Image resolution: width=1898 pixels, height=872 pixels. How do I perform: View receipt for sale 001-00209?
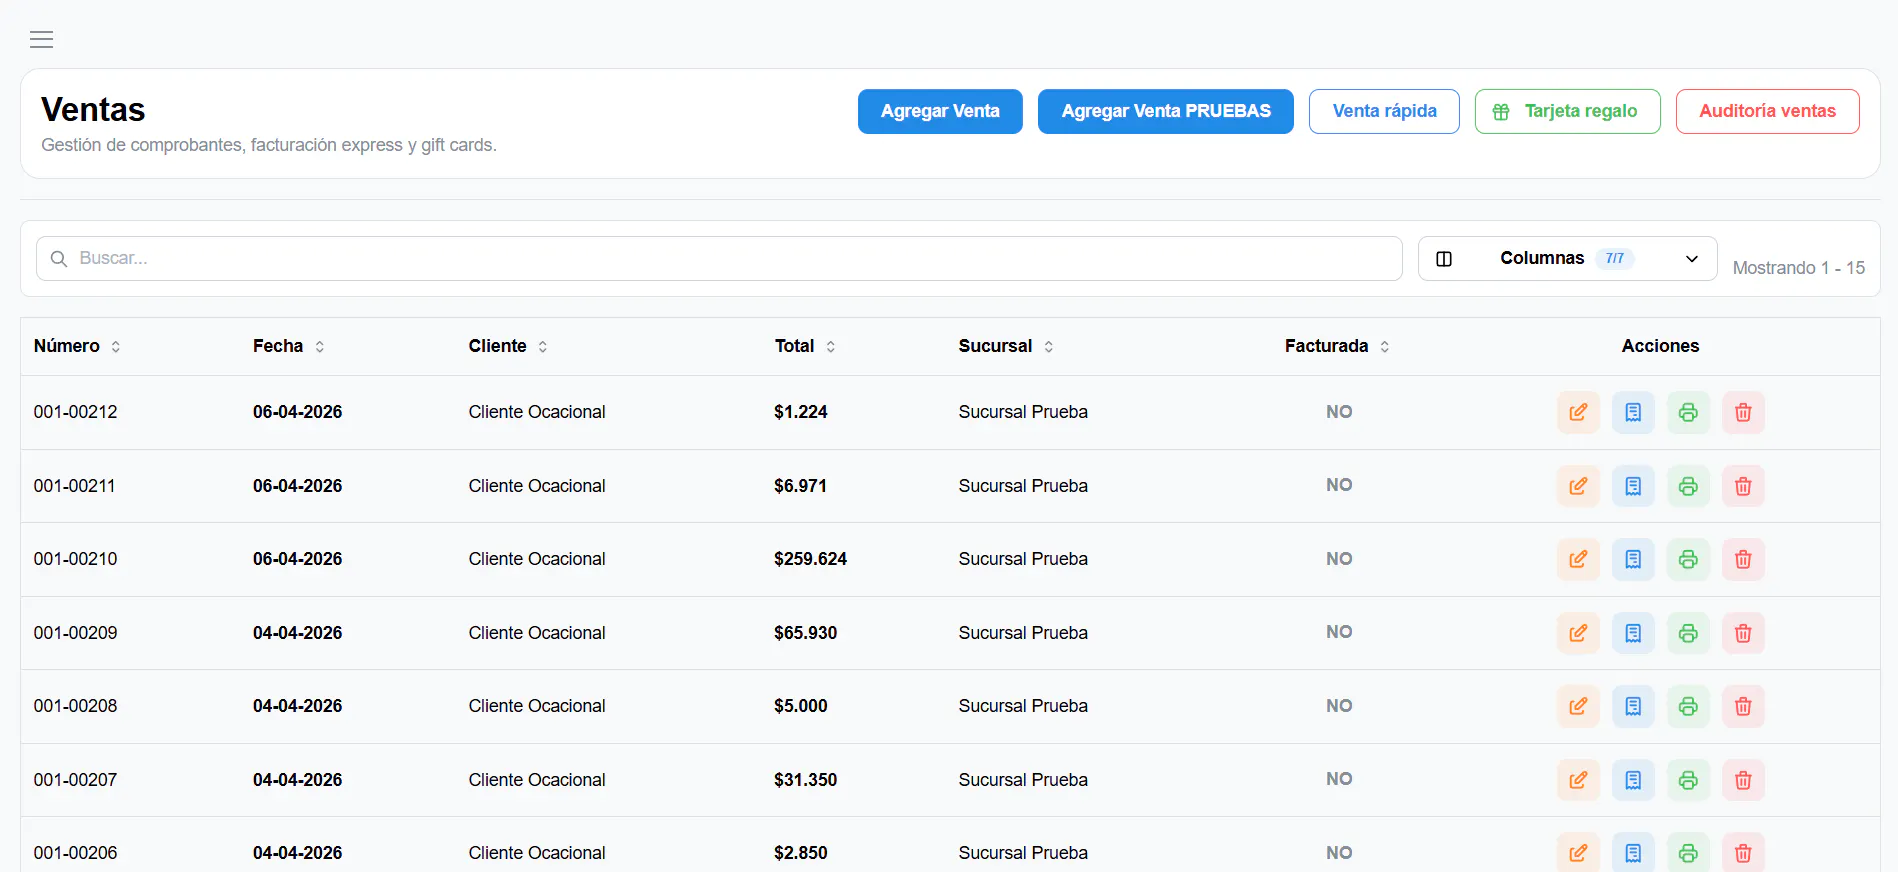click(1633, 633)
